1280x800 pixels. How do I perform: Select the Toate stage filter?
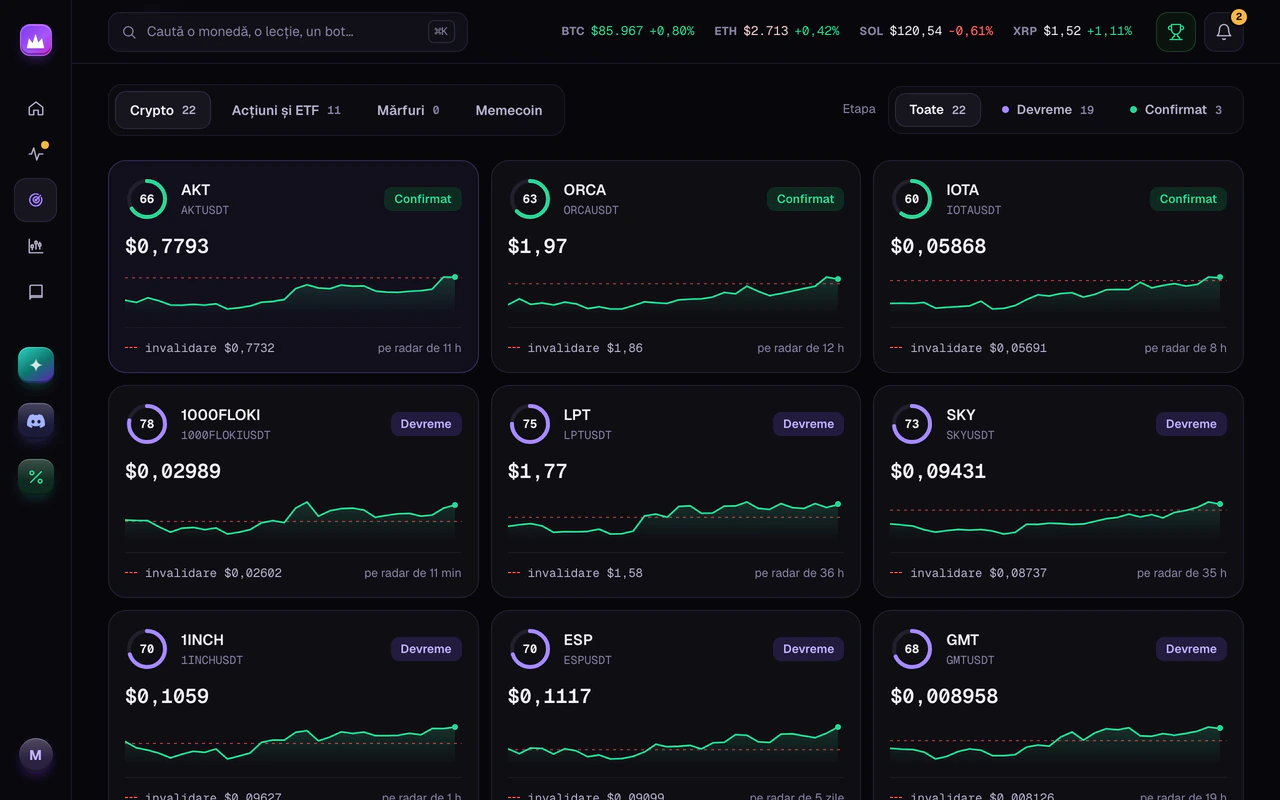(x=938, y=110)
